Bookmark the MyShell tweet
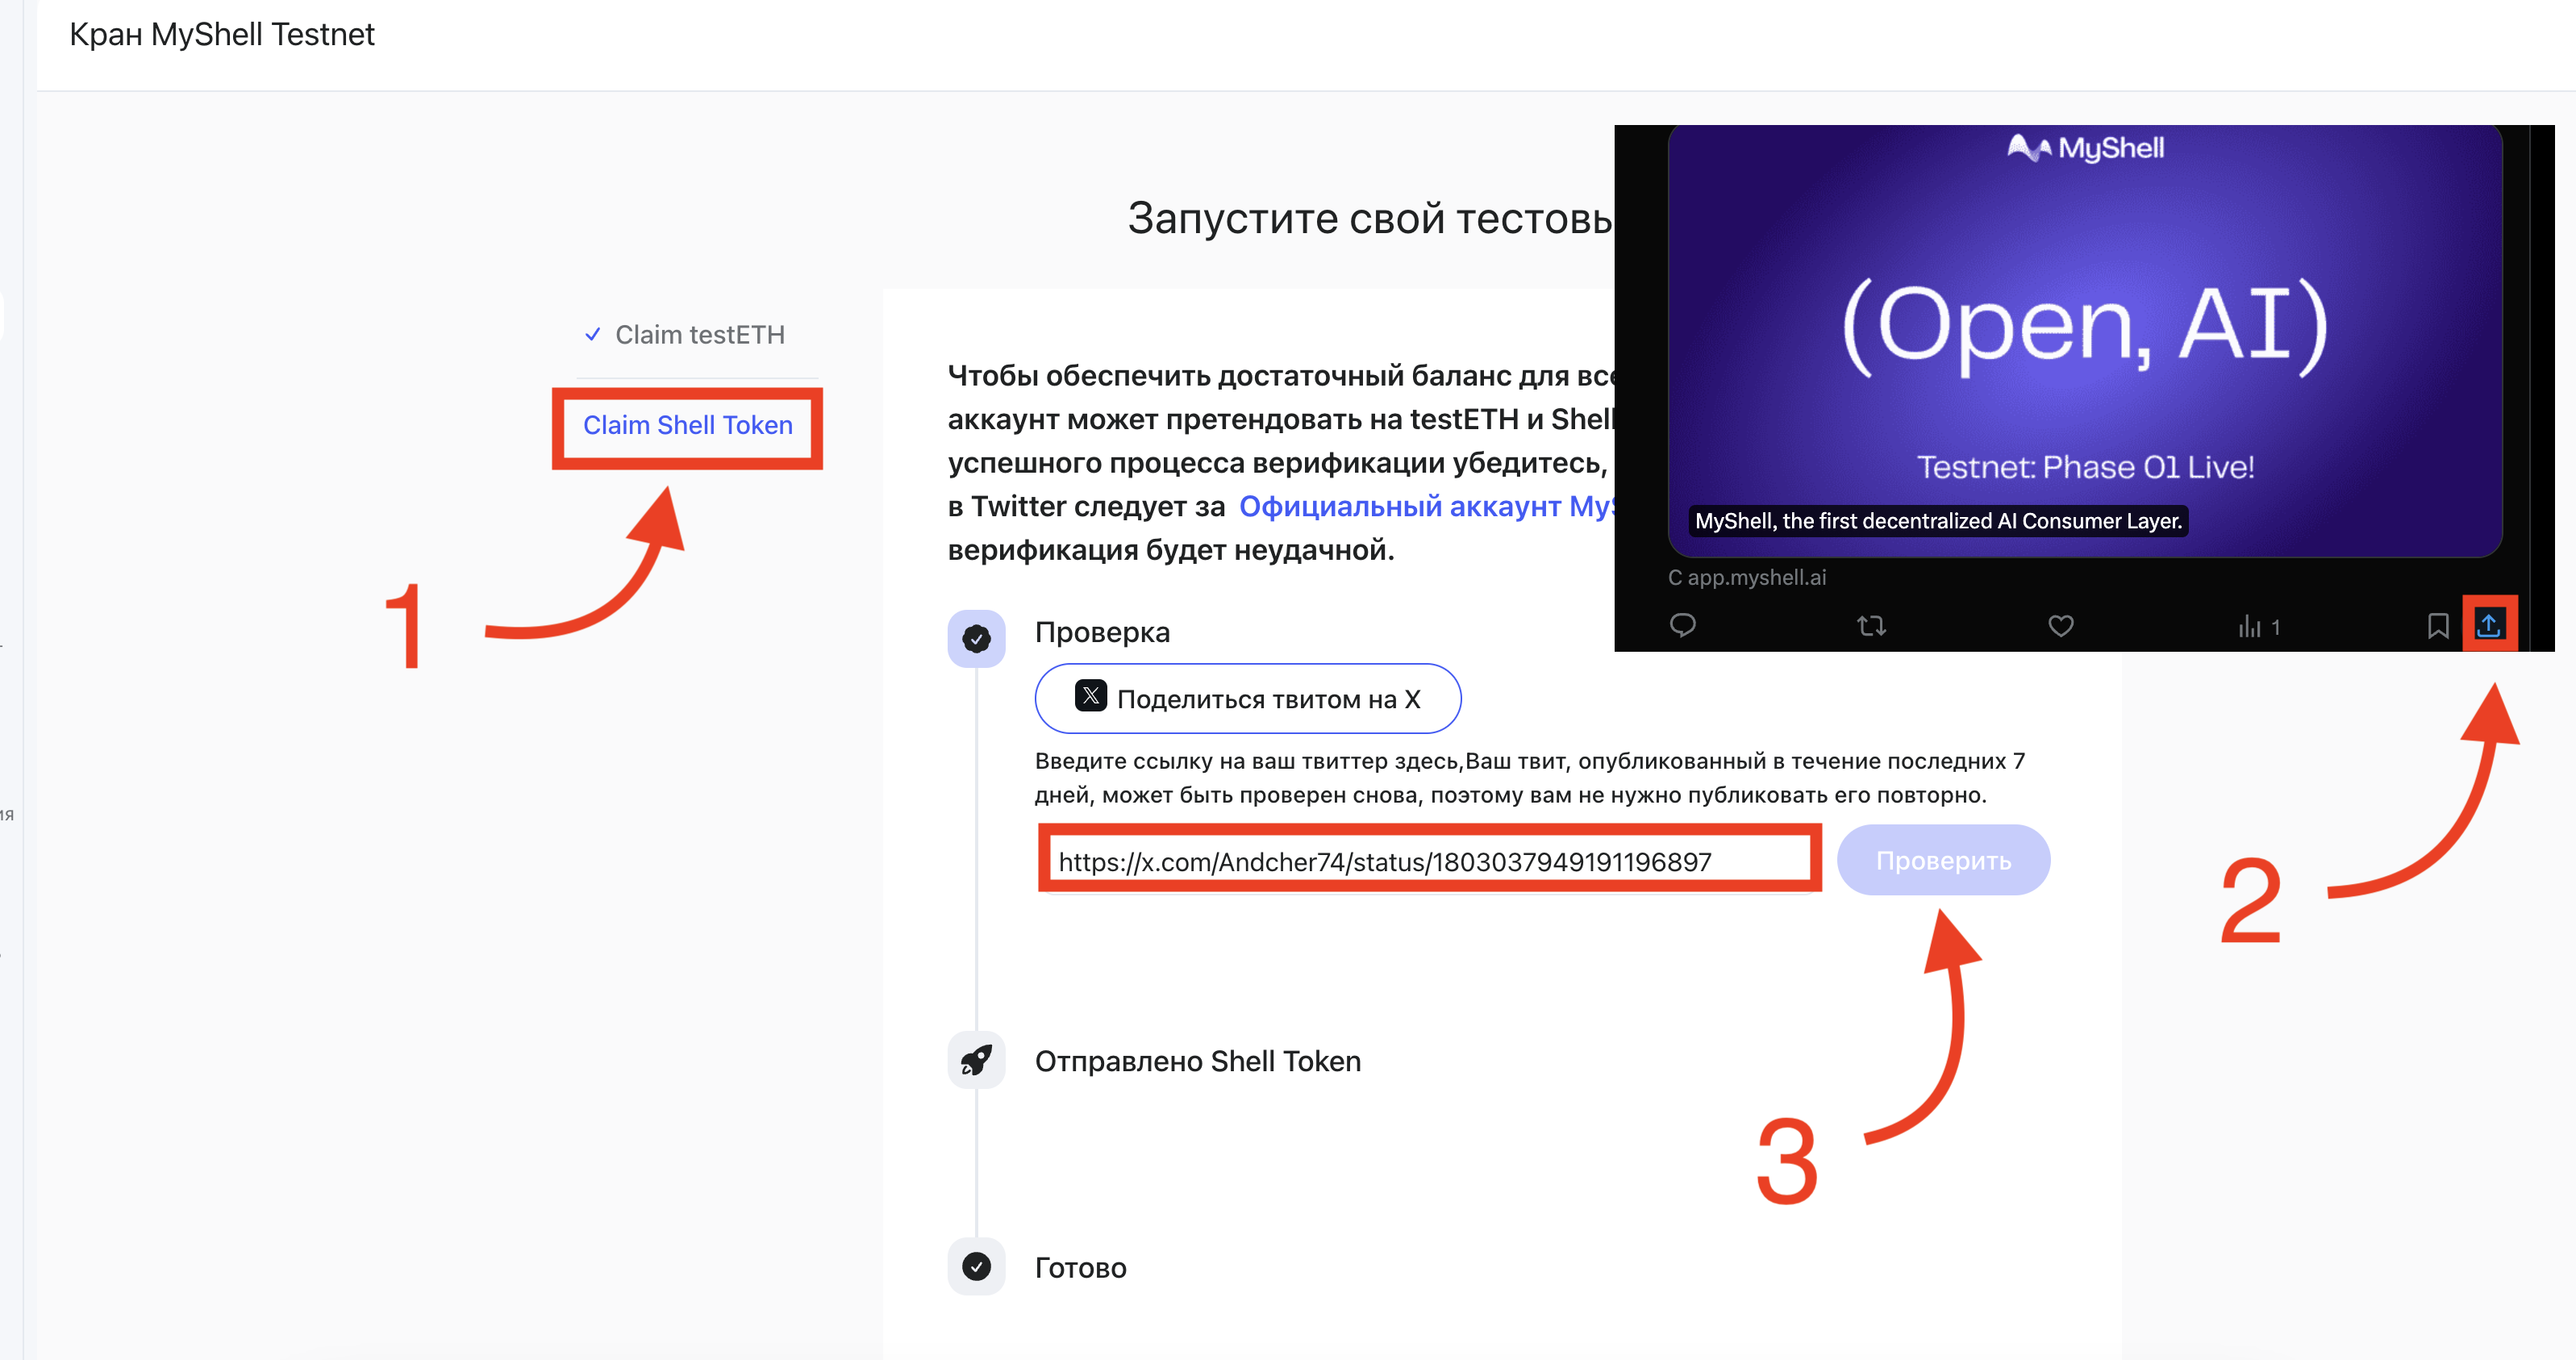The height and width of the screenshot is (1360, 2576). click(2438, 626)
